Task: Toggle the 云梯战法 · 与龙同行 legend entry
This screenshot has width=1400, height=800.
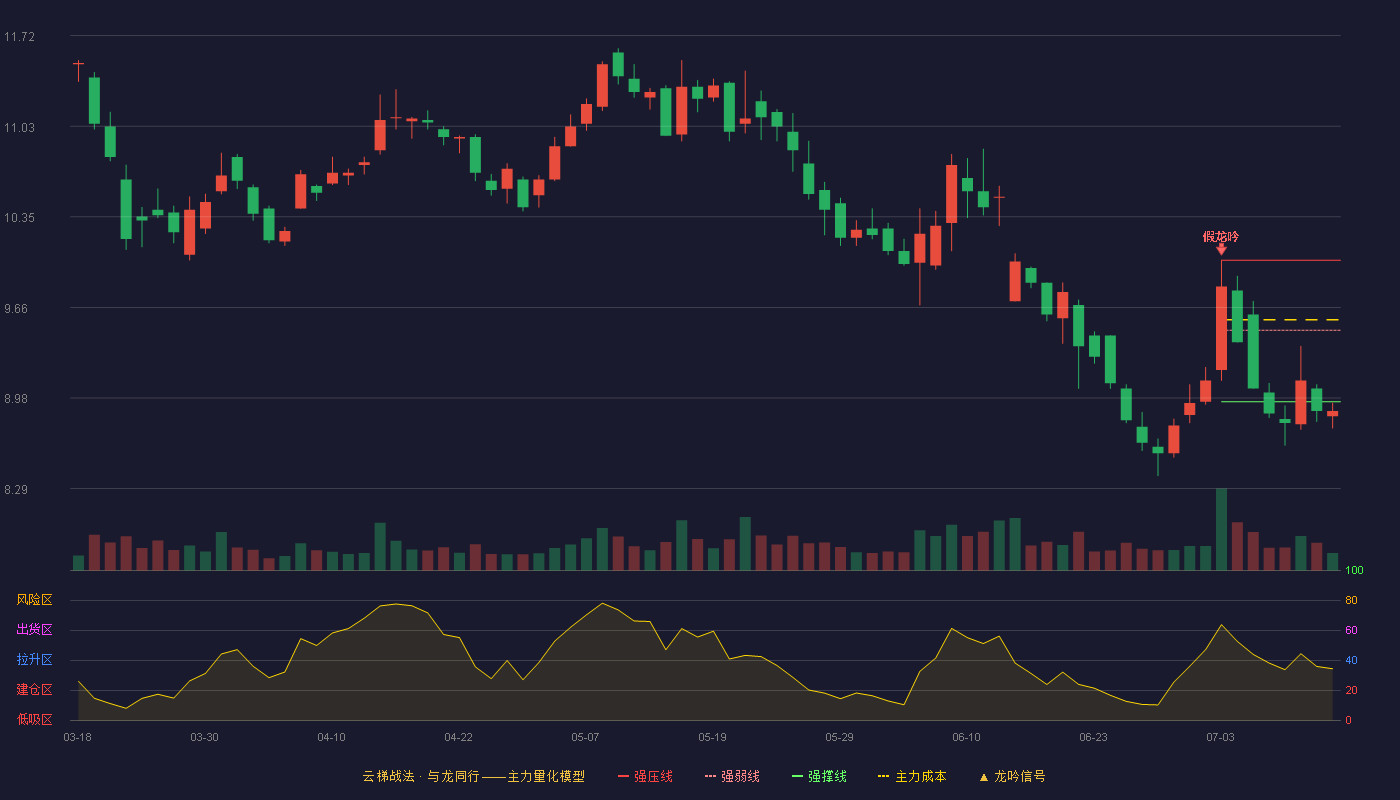Action: point(473,776)
